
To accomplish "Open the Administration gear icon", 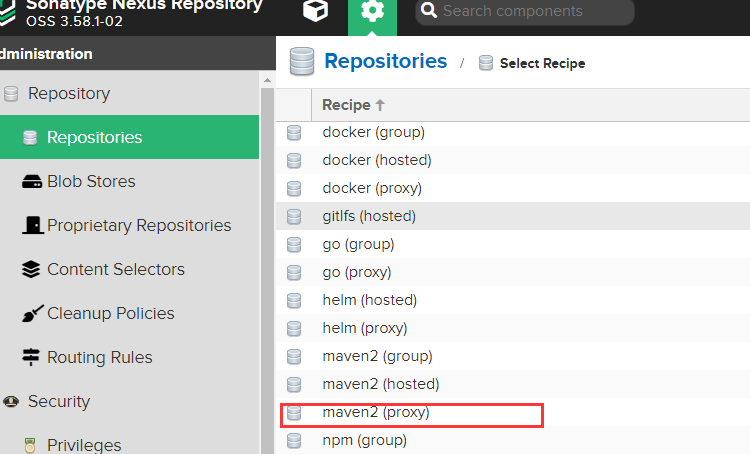I will click(x=372, y=12).
